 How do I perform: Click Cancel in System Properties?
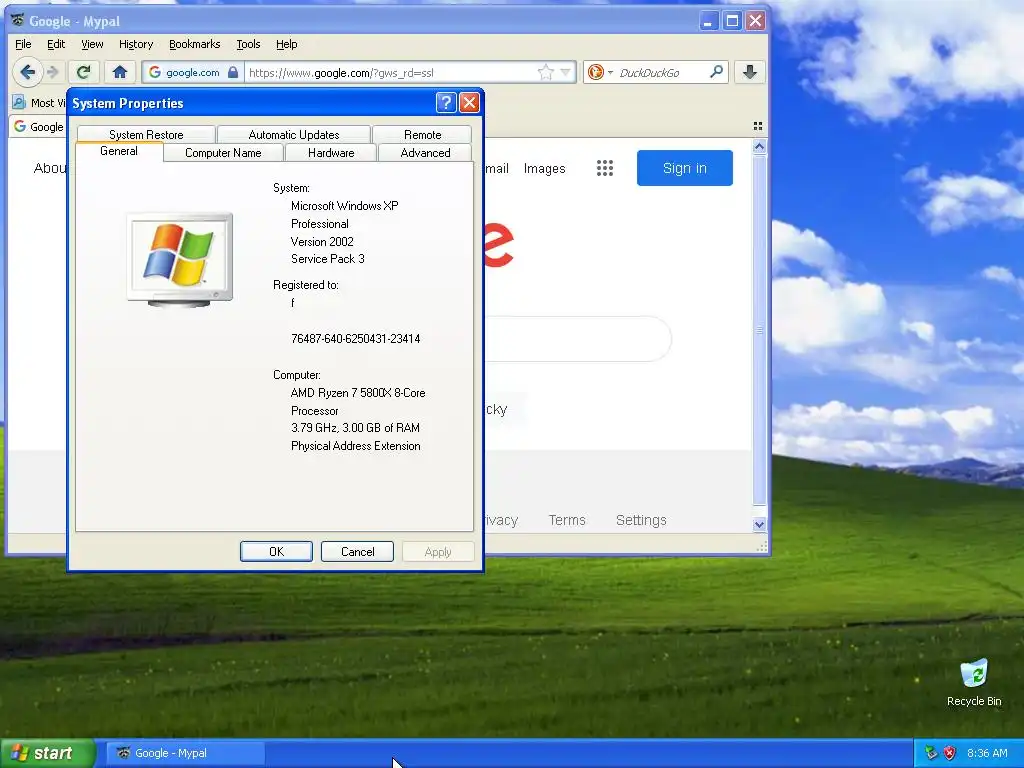pos(357,552)
